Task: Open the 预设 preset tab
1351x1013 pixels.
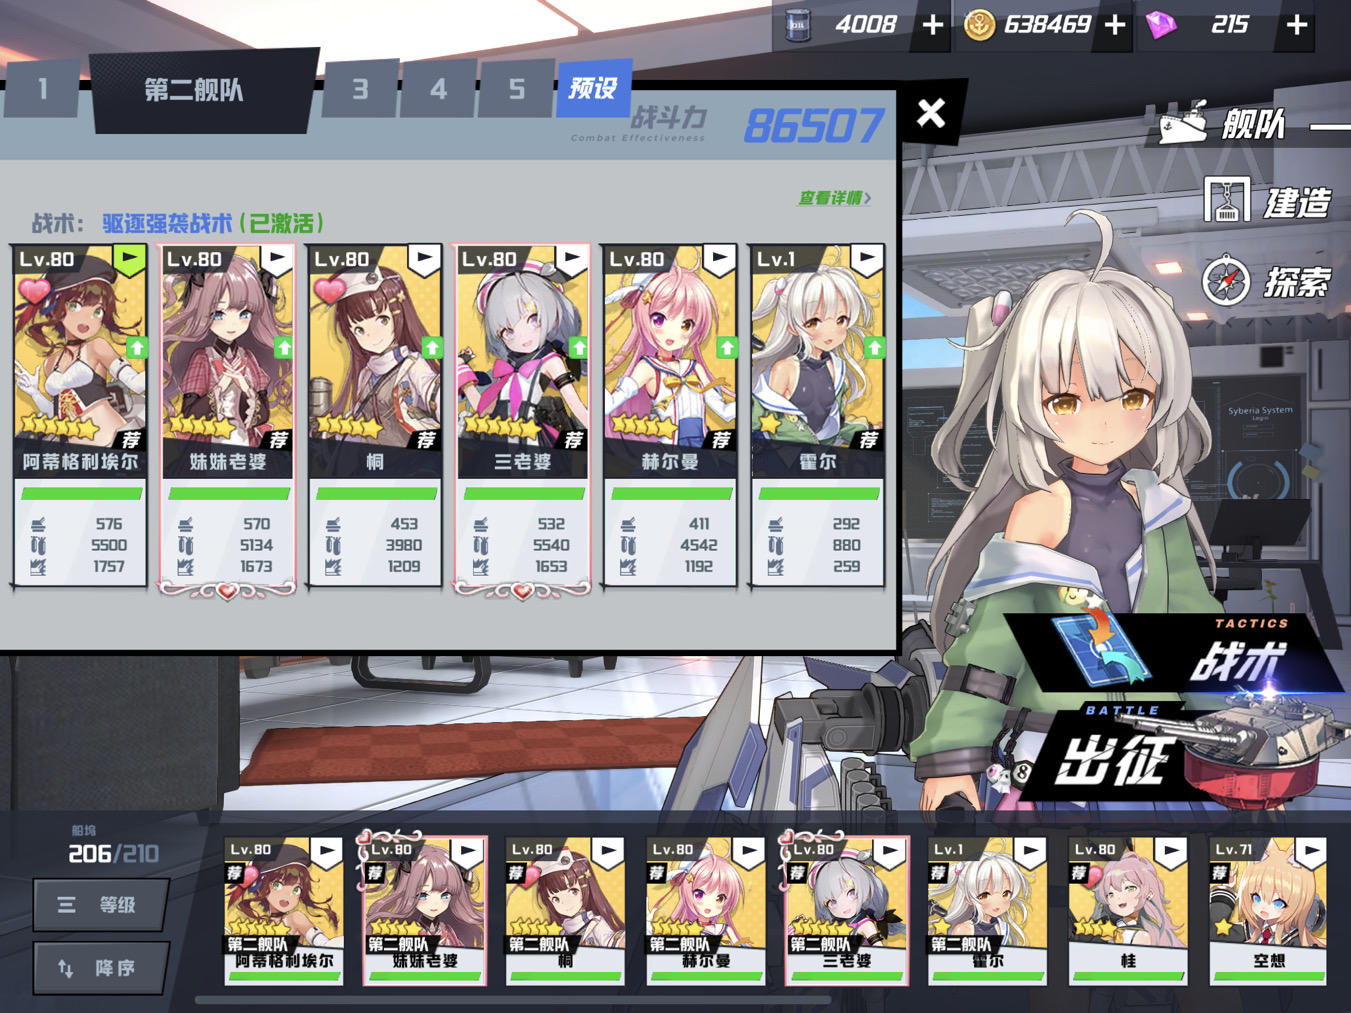Action: 593,88
